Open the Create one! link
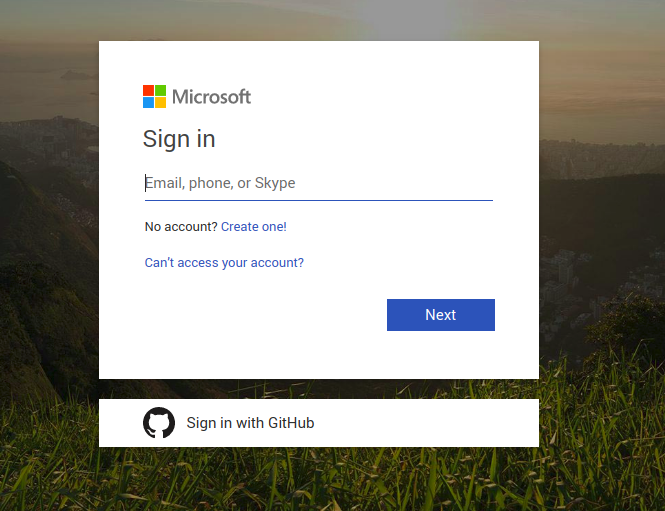This screenshot has height=511, width=665. [254, 226]
